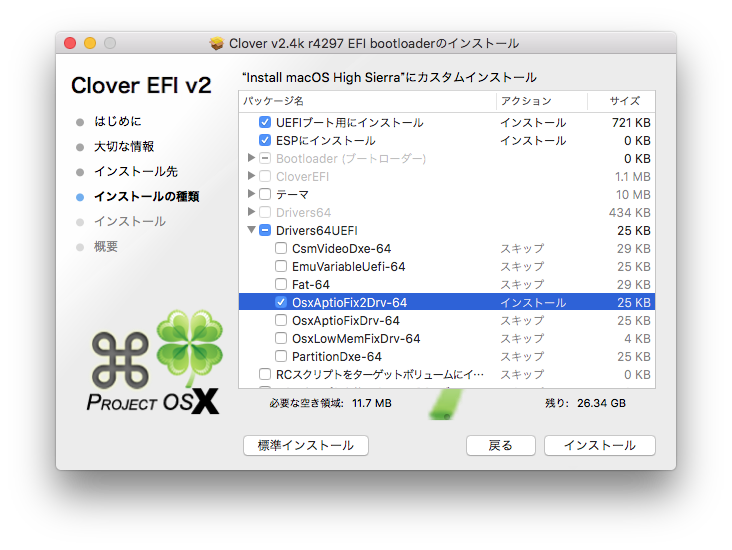Click the 必要な空き領域 11.7 MB text

tap(331, 403)
